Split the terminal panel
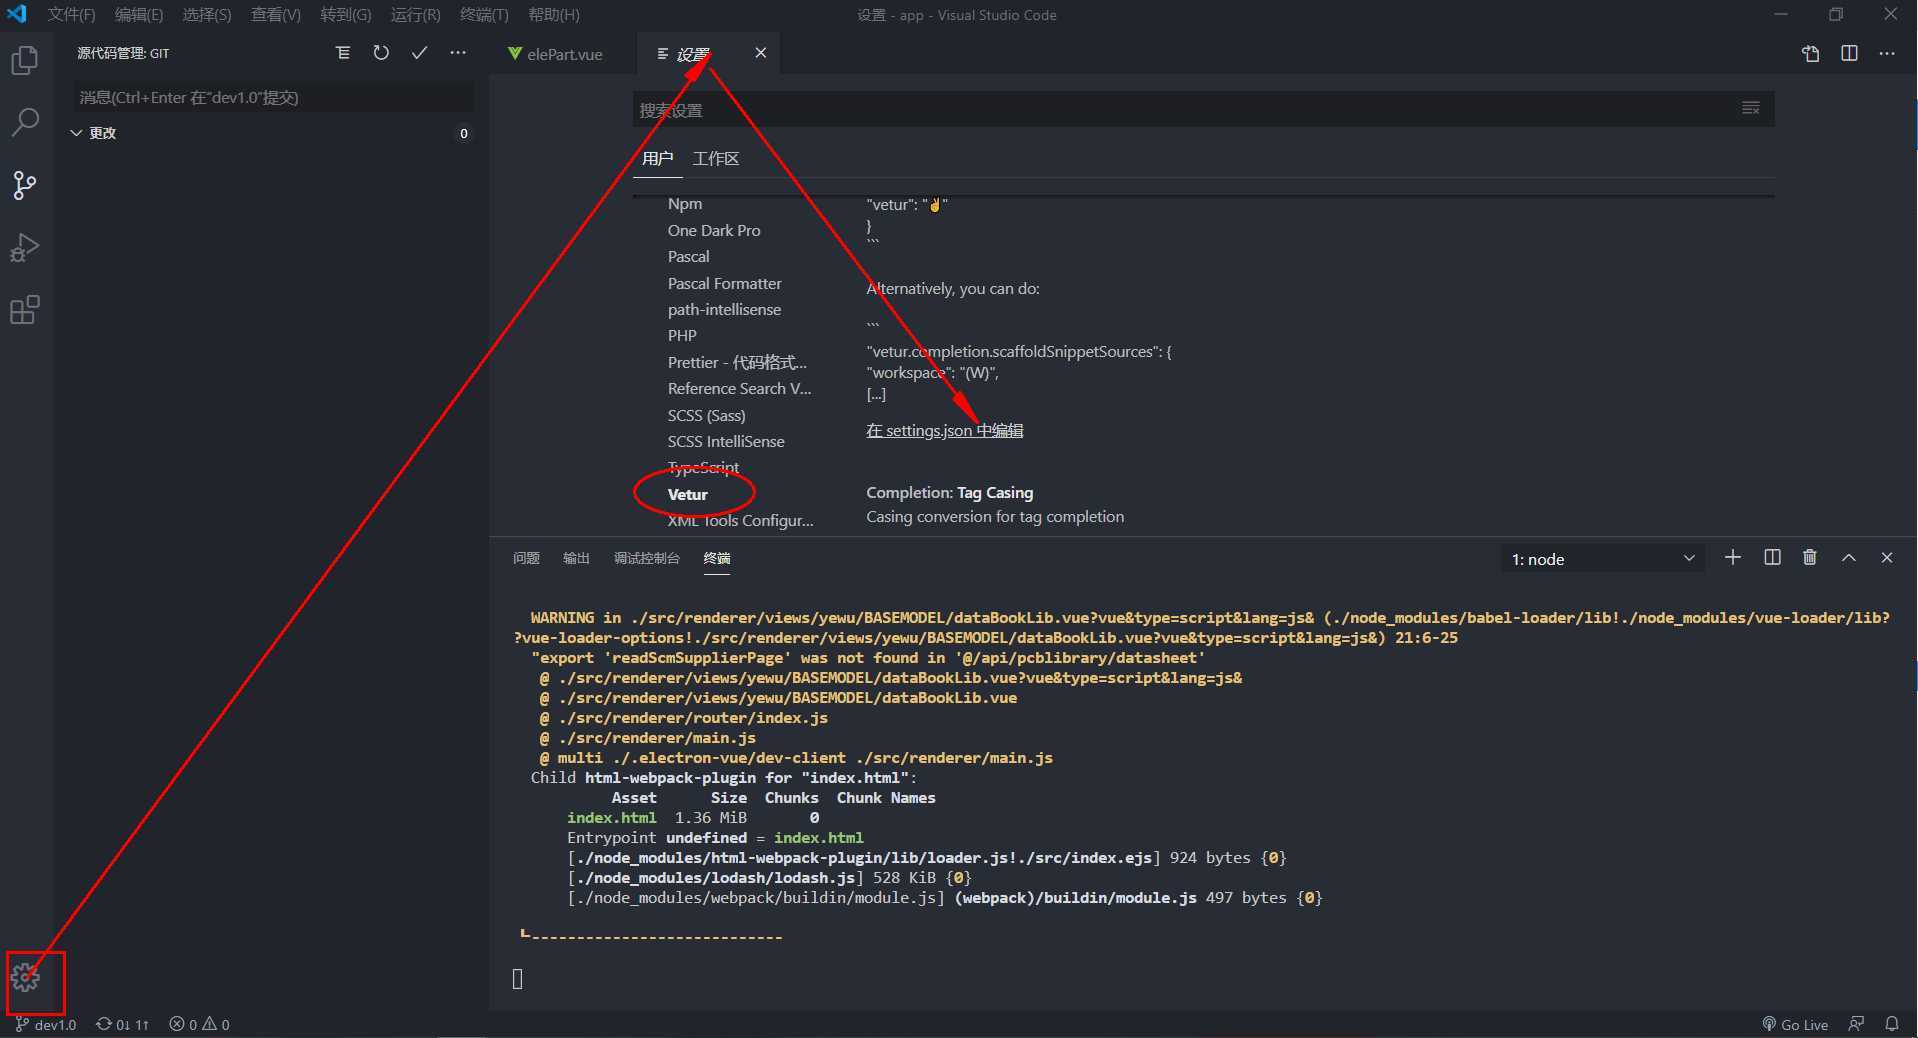This screenshot has height=1038, width=1918. click(1772, 557)
